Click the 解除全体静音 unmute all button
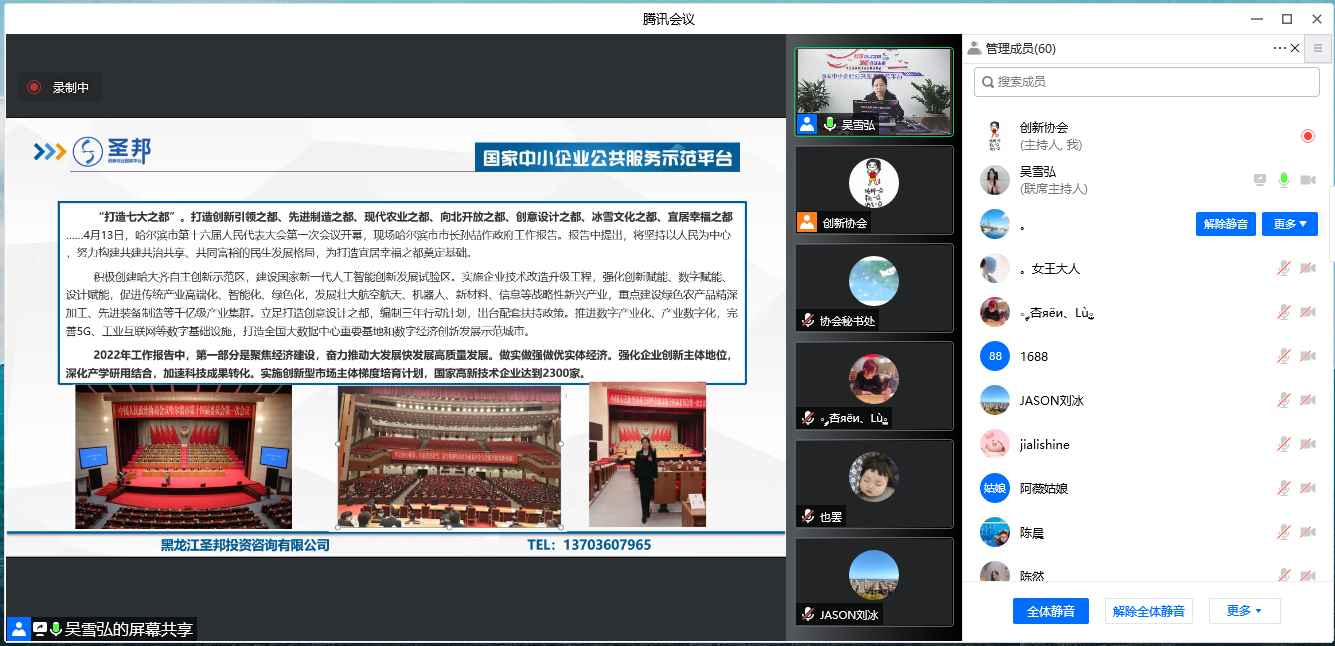The height and width of the screenshot is (646, 1335). (x=1148, y=611)
